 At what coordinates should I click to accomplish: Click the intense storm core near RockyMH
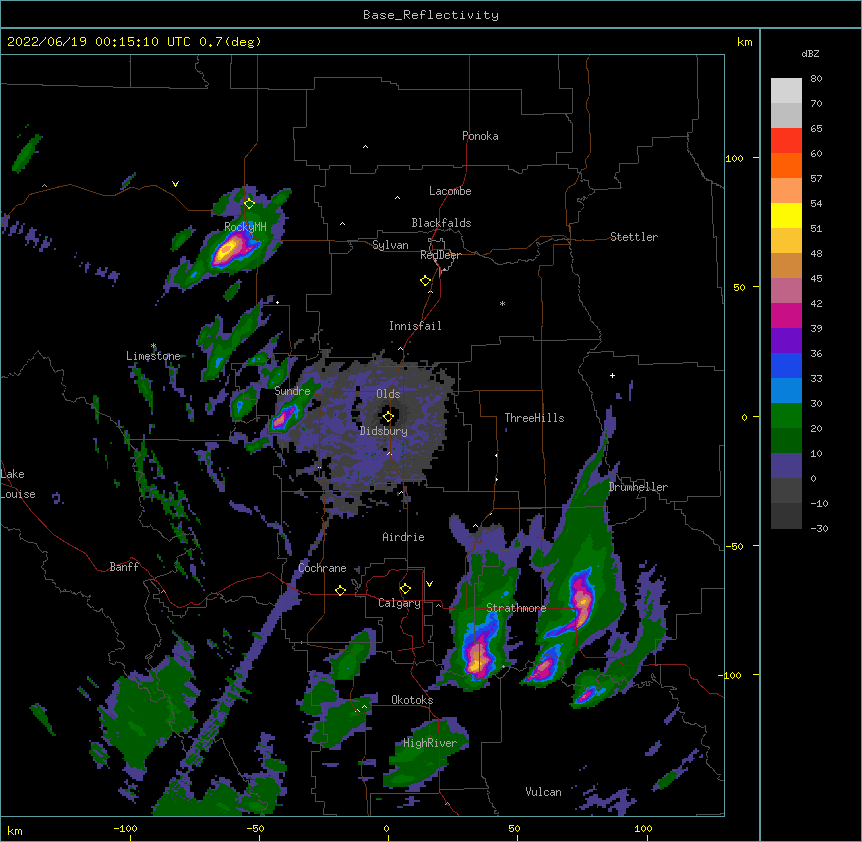230,249
